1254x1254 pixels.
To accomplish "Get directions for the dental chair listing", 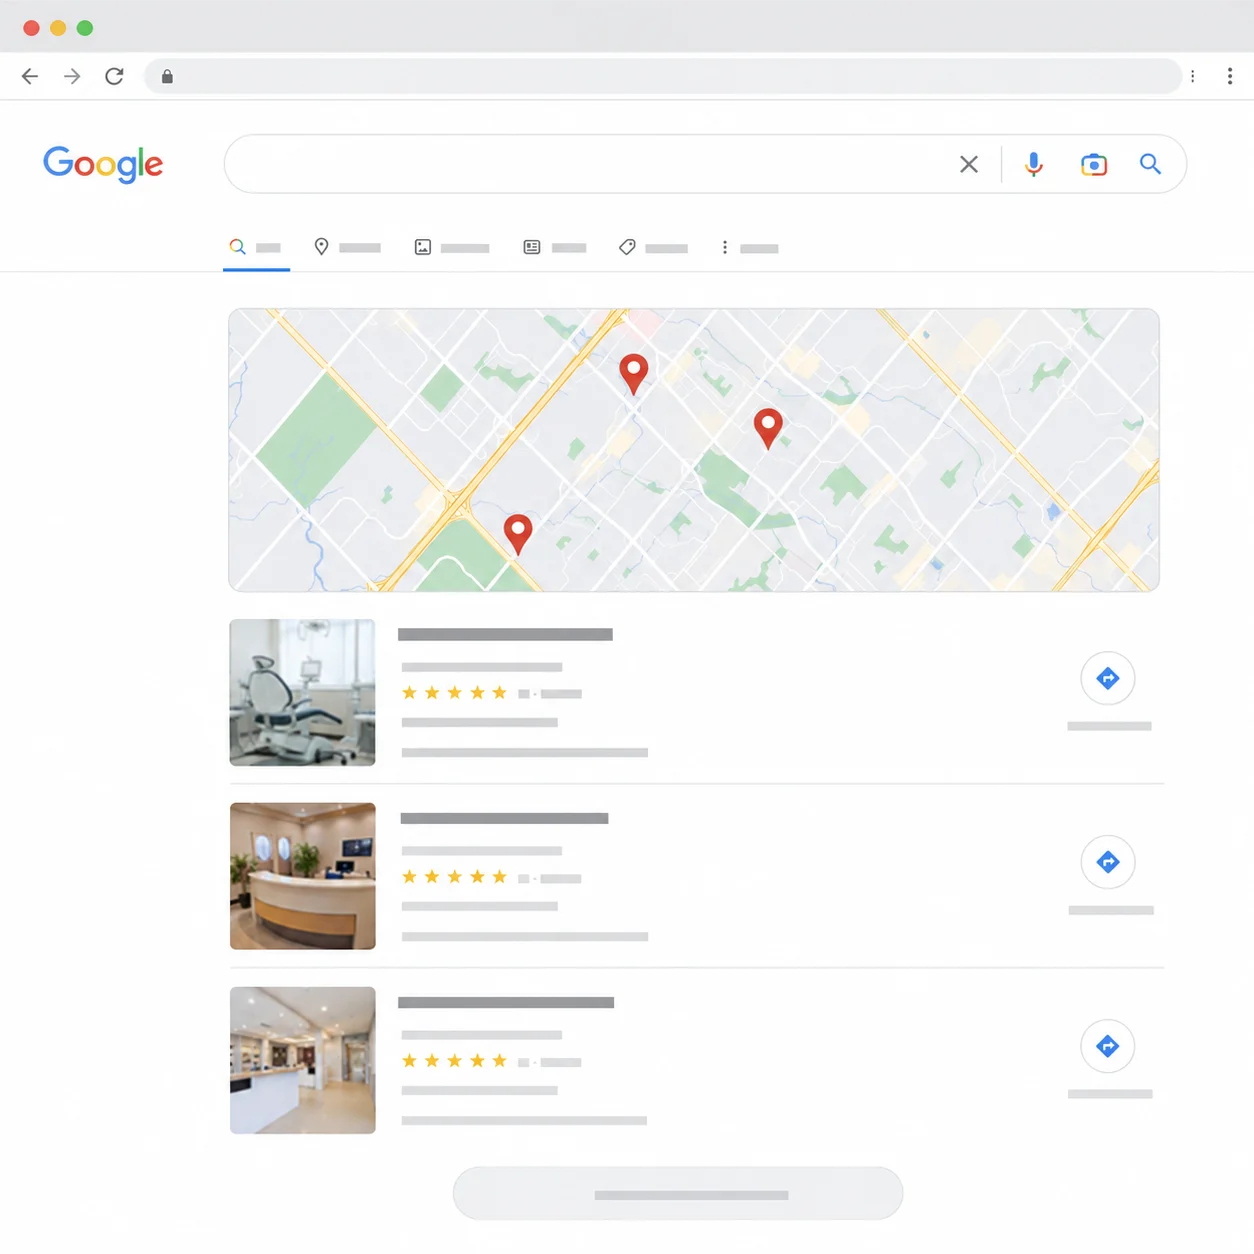I will pos(1108,678).
